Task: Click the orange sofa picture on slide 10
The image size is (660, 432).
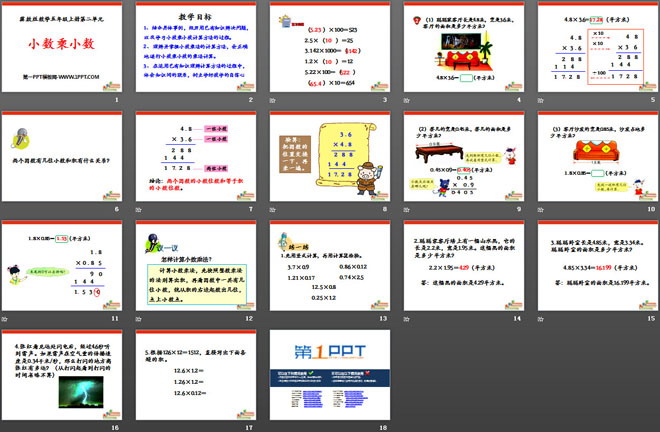Action: pyautogui.click(x=594, y=156)
